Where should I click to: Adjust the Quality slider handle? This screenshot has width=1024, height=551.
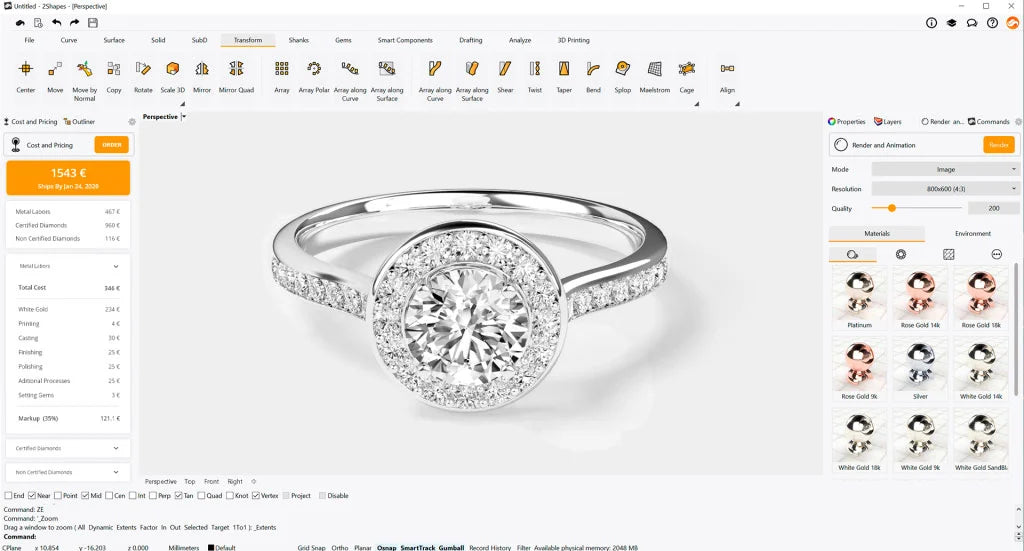coord(891,208)
